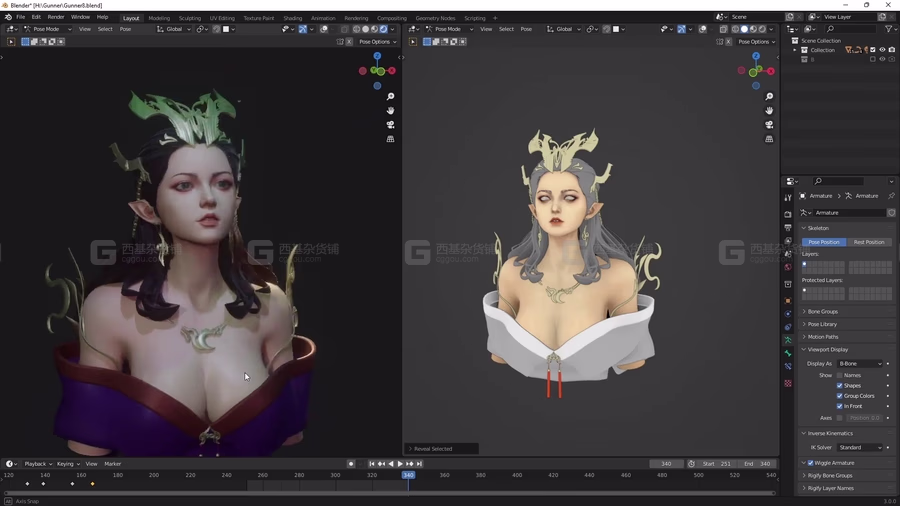Image resolution: width=900 pixels, height=506 pixels.
Task: Open Tool properties tab icon
Action: tap(788, 197)
